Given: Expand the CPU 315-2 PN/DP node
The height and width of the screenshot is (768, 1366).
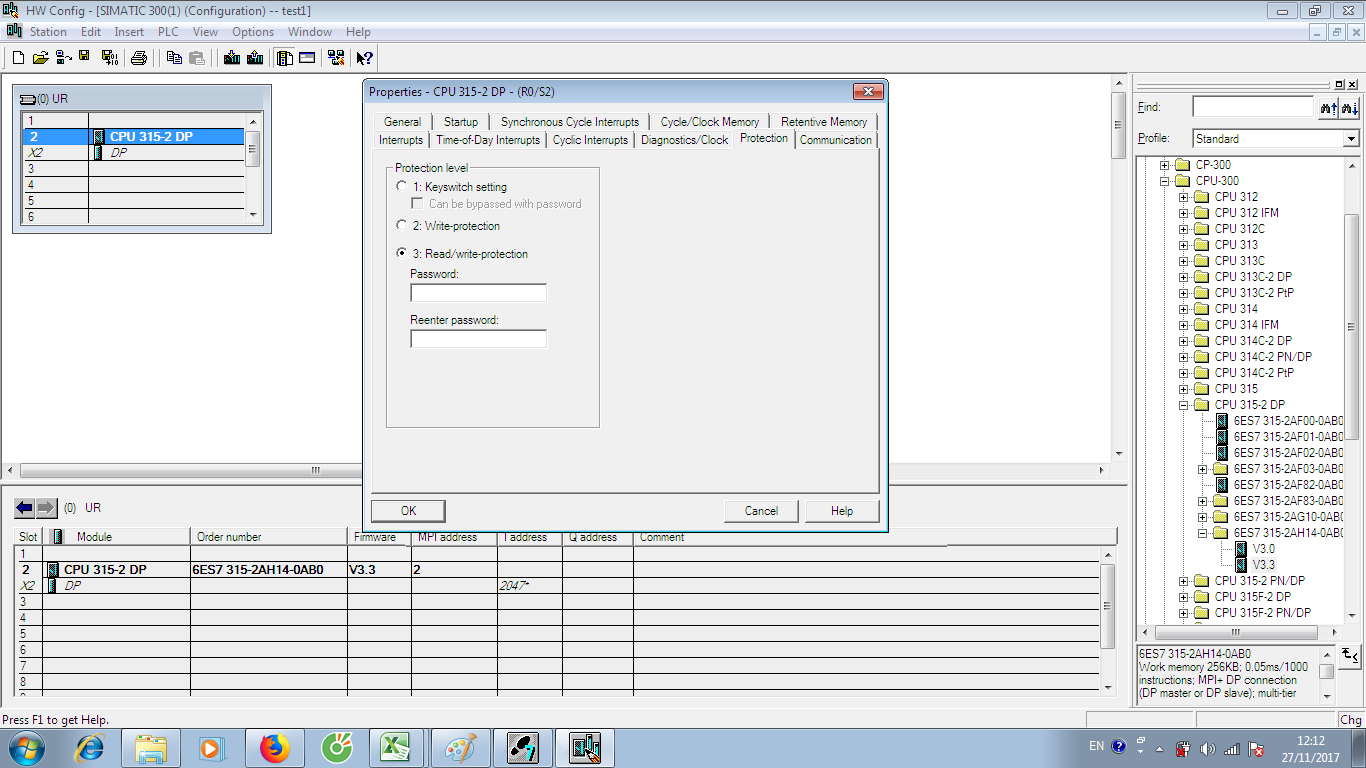Looking at the screenshot, I should 1184,581.
